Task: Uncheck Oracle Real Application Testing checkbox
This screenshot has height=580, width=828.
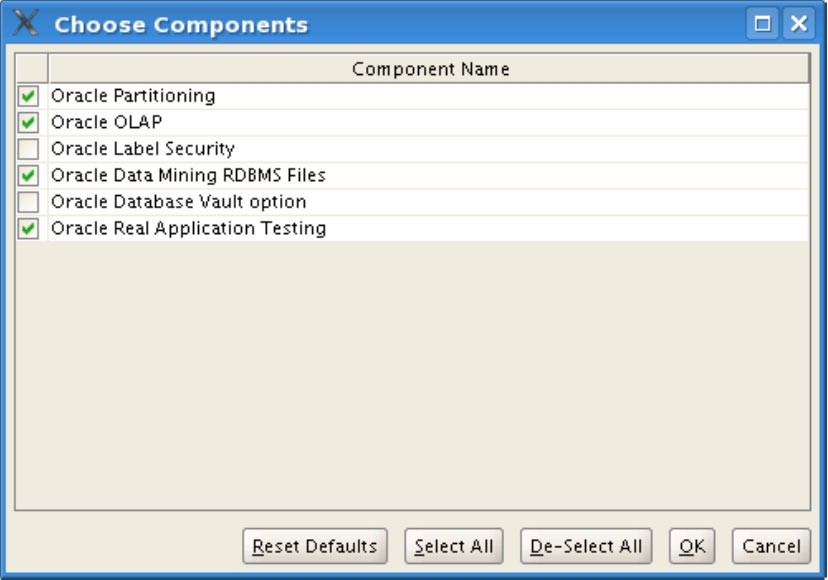Action: (29, 229)
